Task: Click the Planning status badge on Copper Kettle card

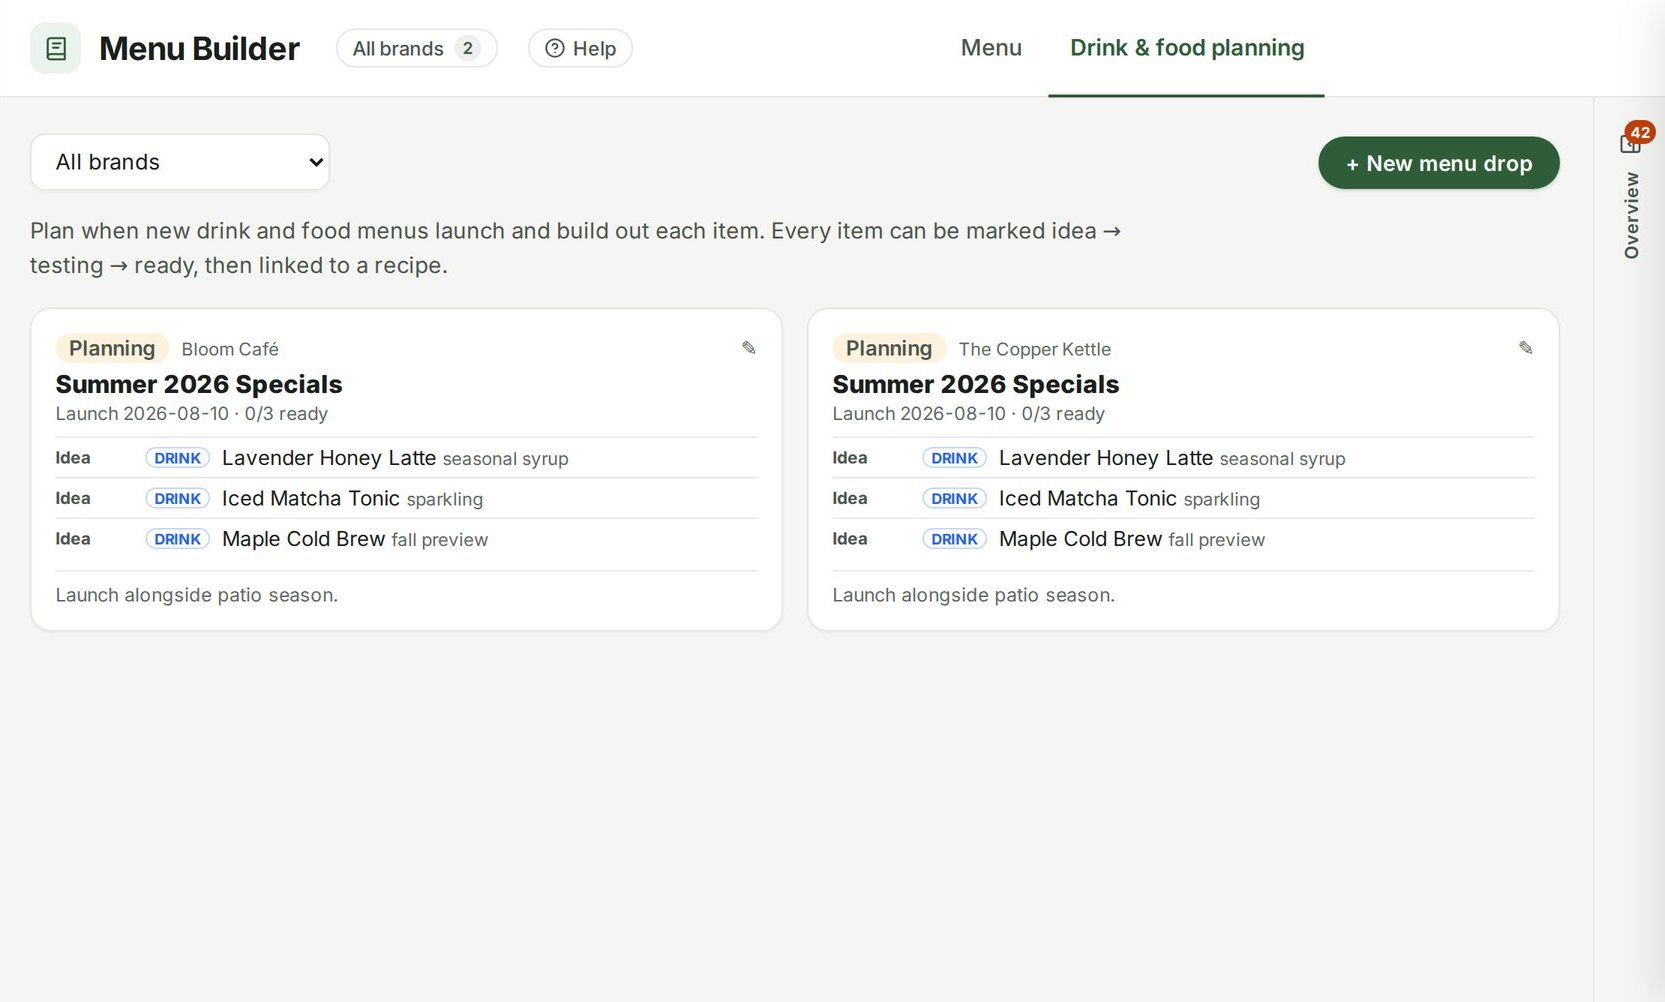Action: point(889,348)
